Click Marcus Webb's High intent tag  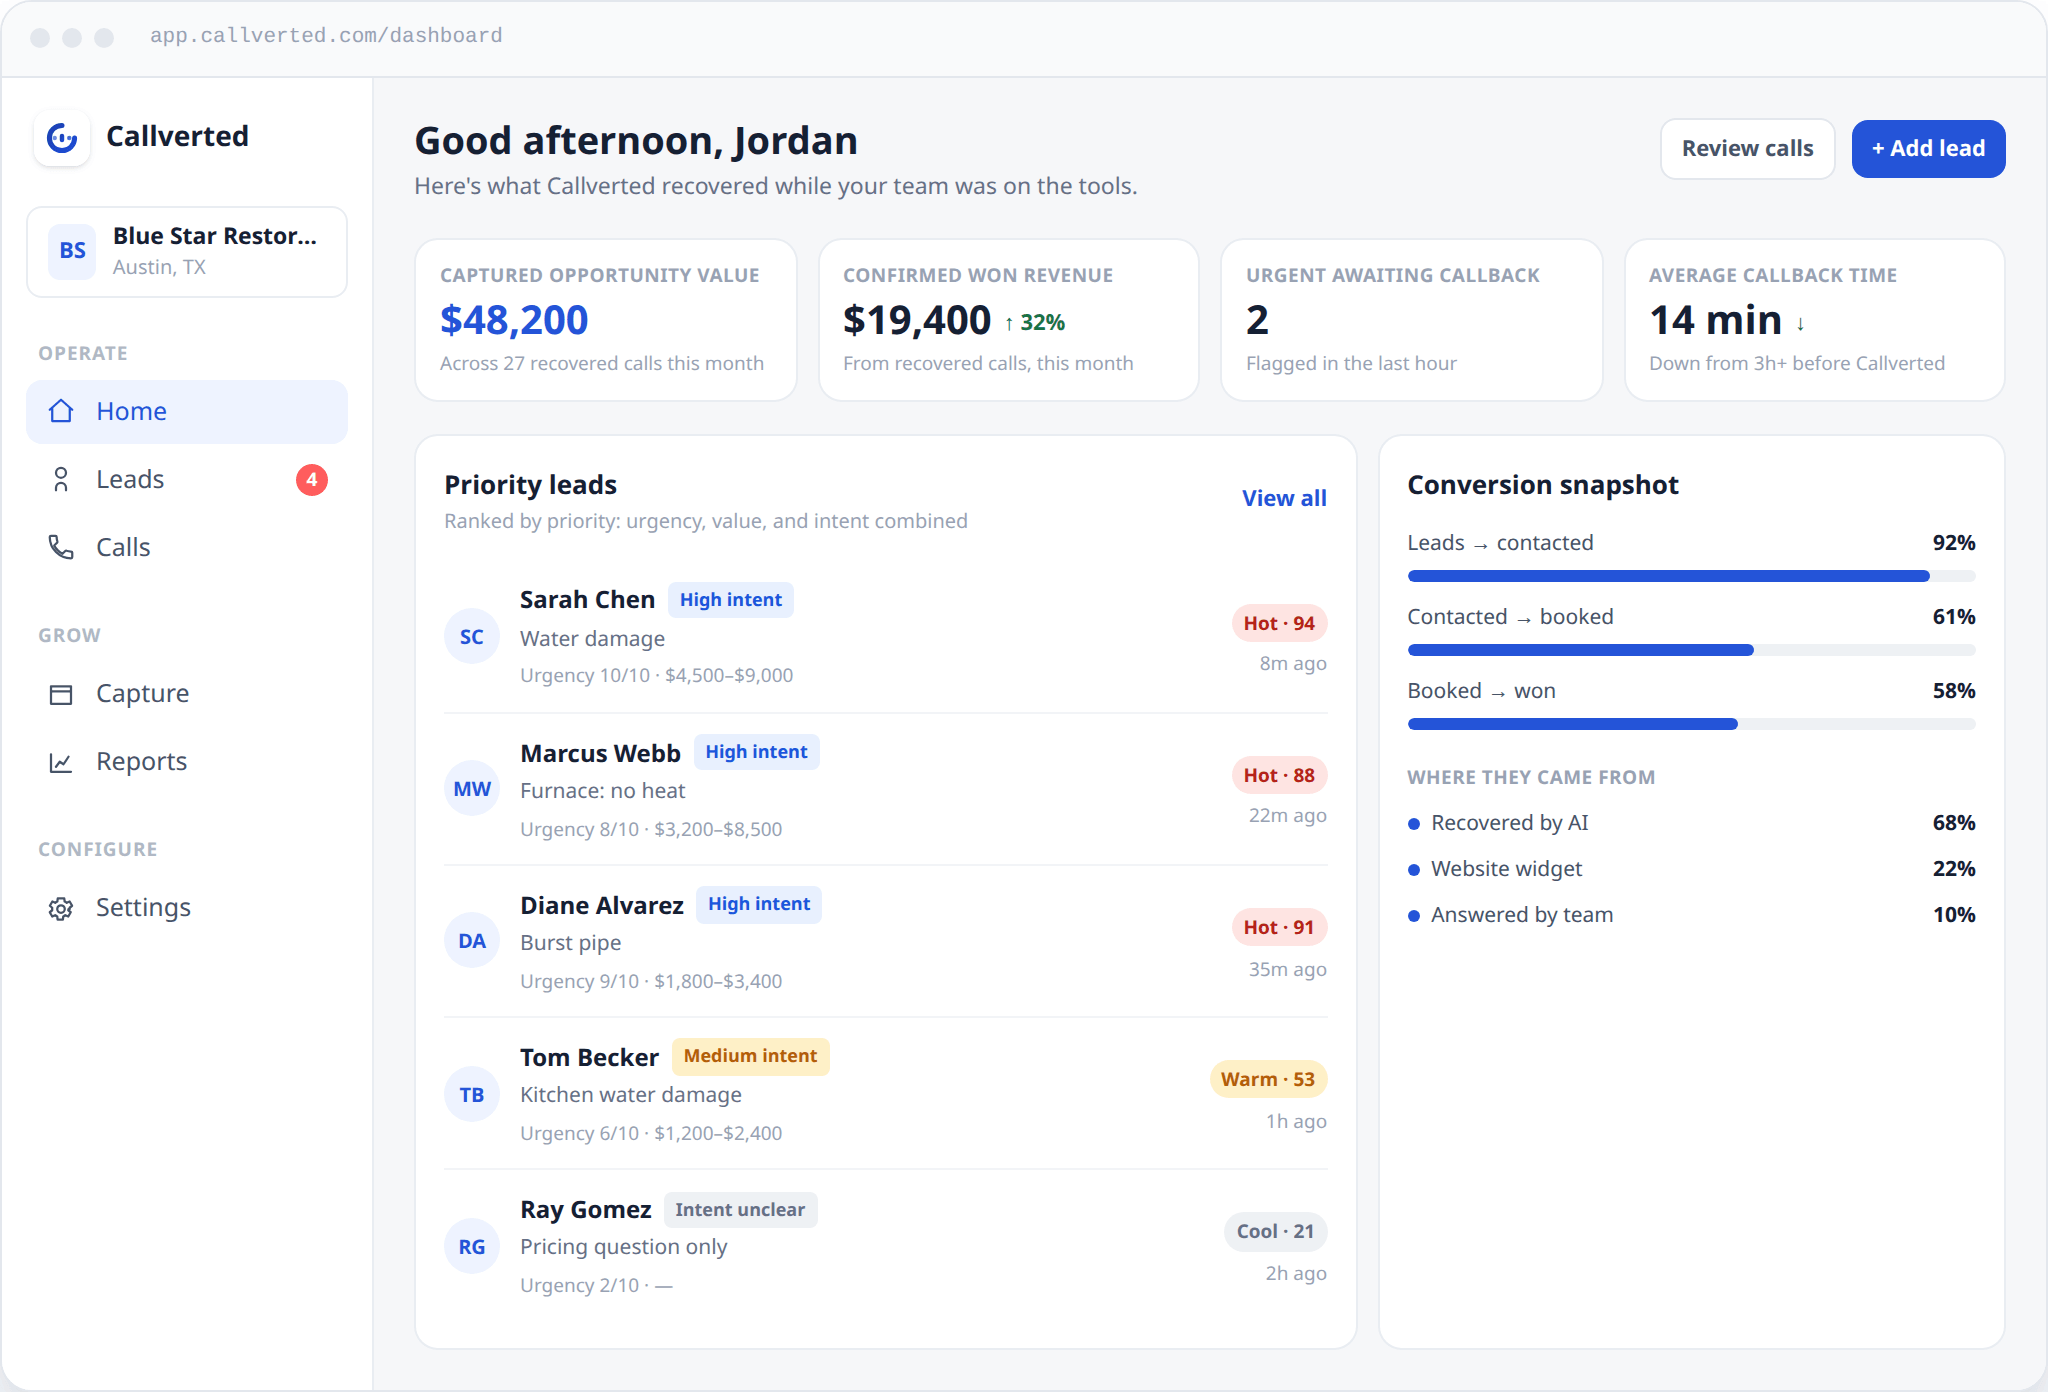point(756,752)
